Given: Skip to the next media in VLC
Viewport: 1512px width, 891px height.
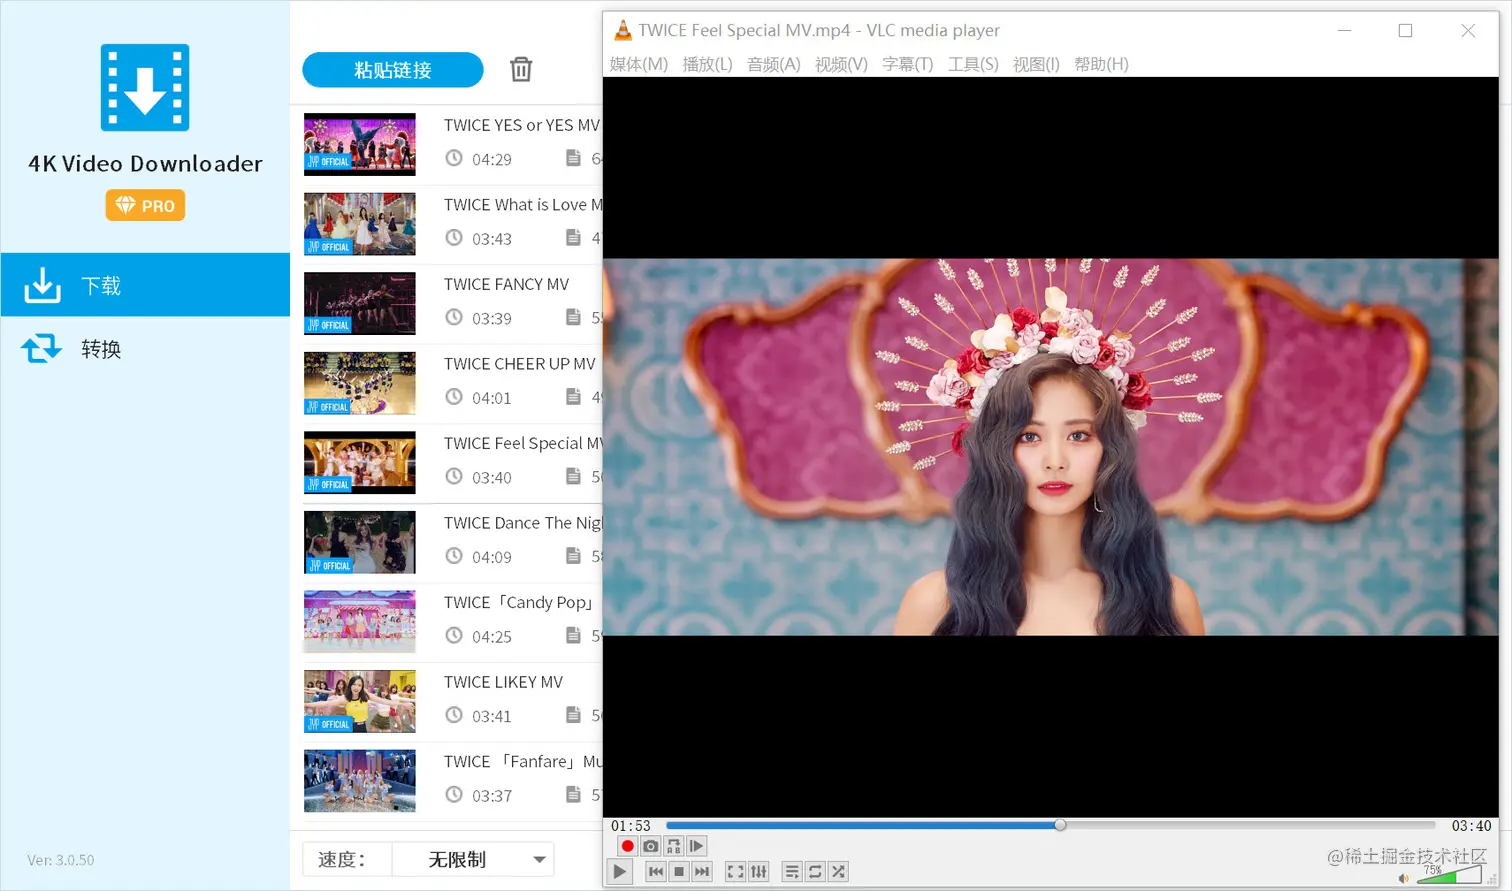Looking at the screenshot, I should click(702, 872).
